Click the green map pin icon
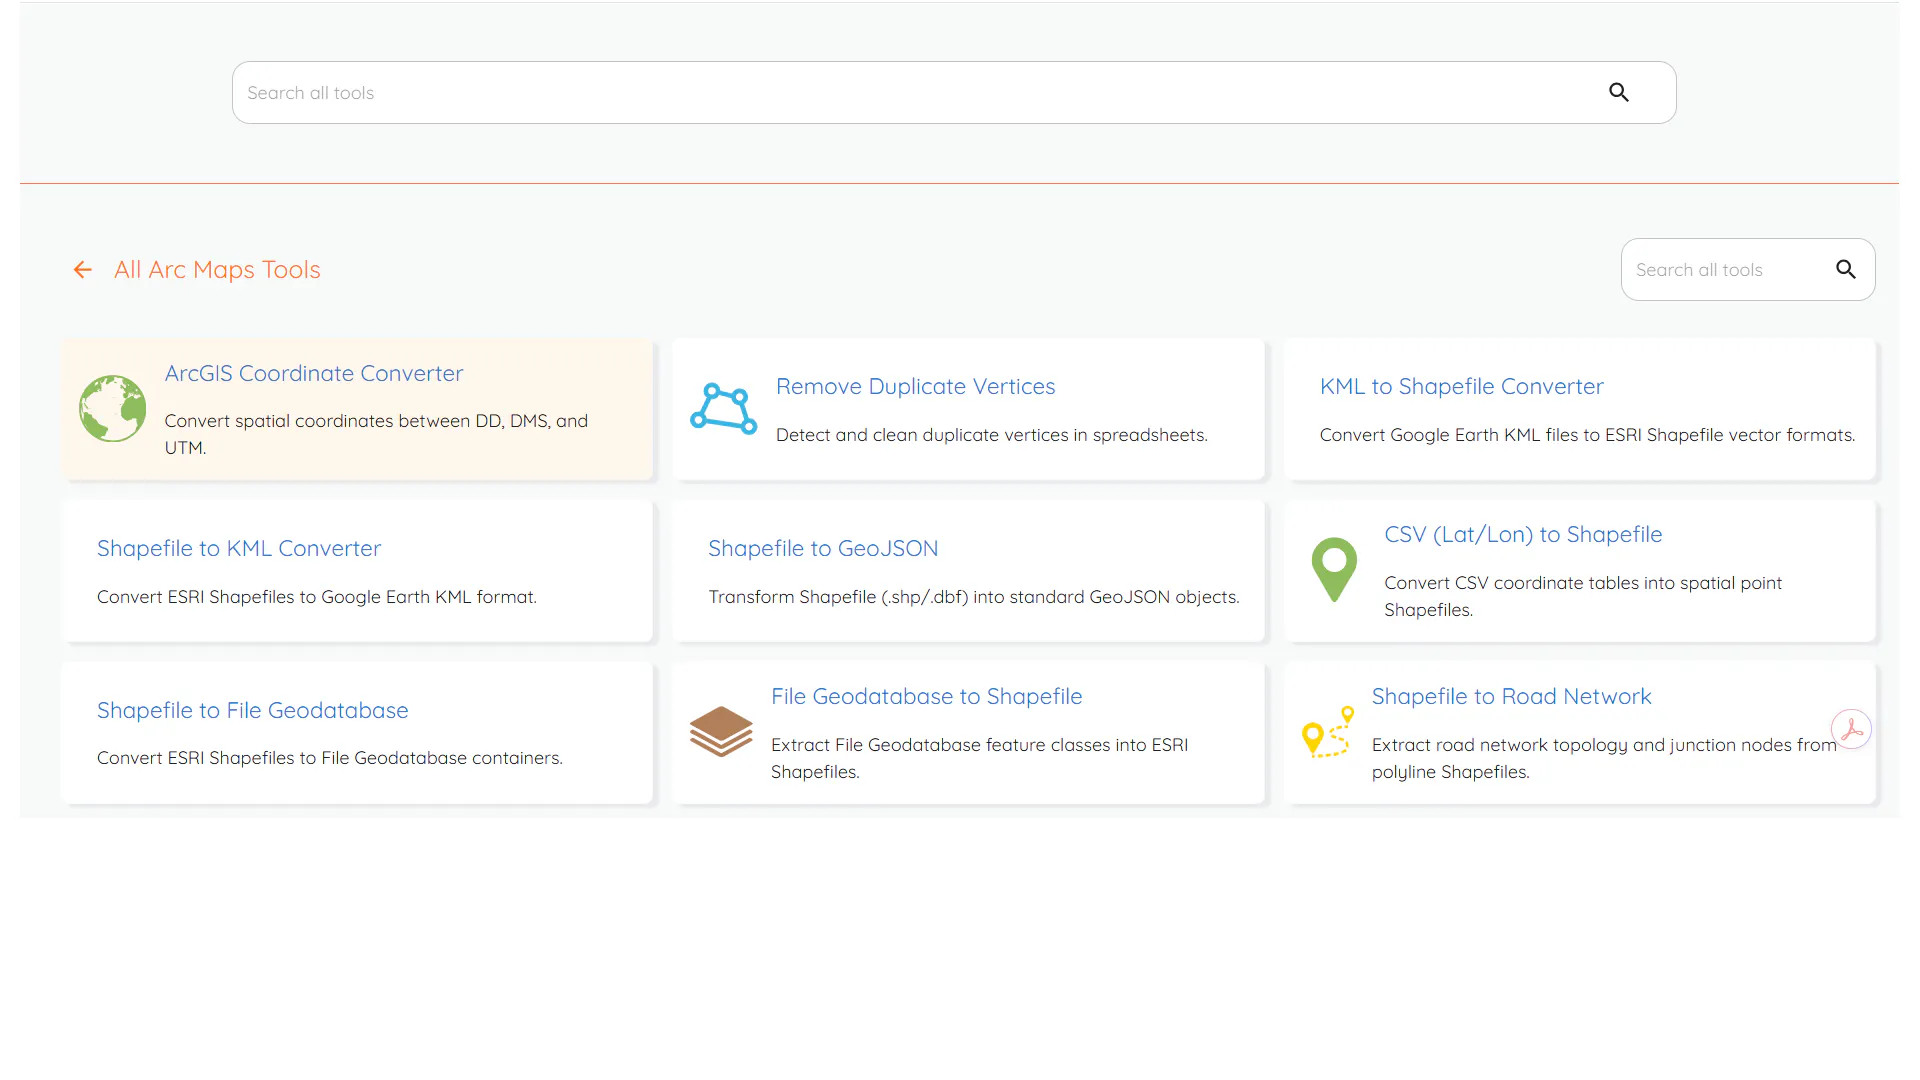Screen dimensions: 1920x1080 pyautogui.click(x=1334, y=570)
